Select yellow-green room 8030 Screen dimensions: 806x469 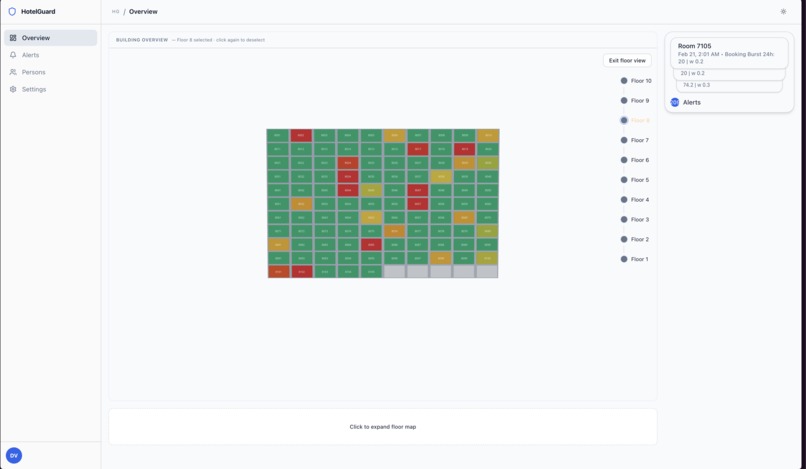coord(488,163)
